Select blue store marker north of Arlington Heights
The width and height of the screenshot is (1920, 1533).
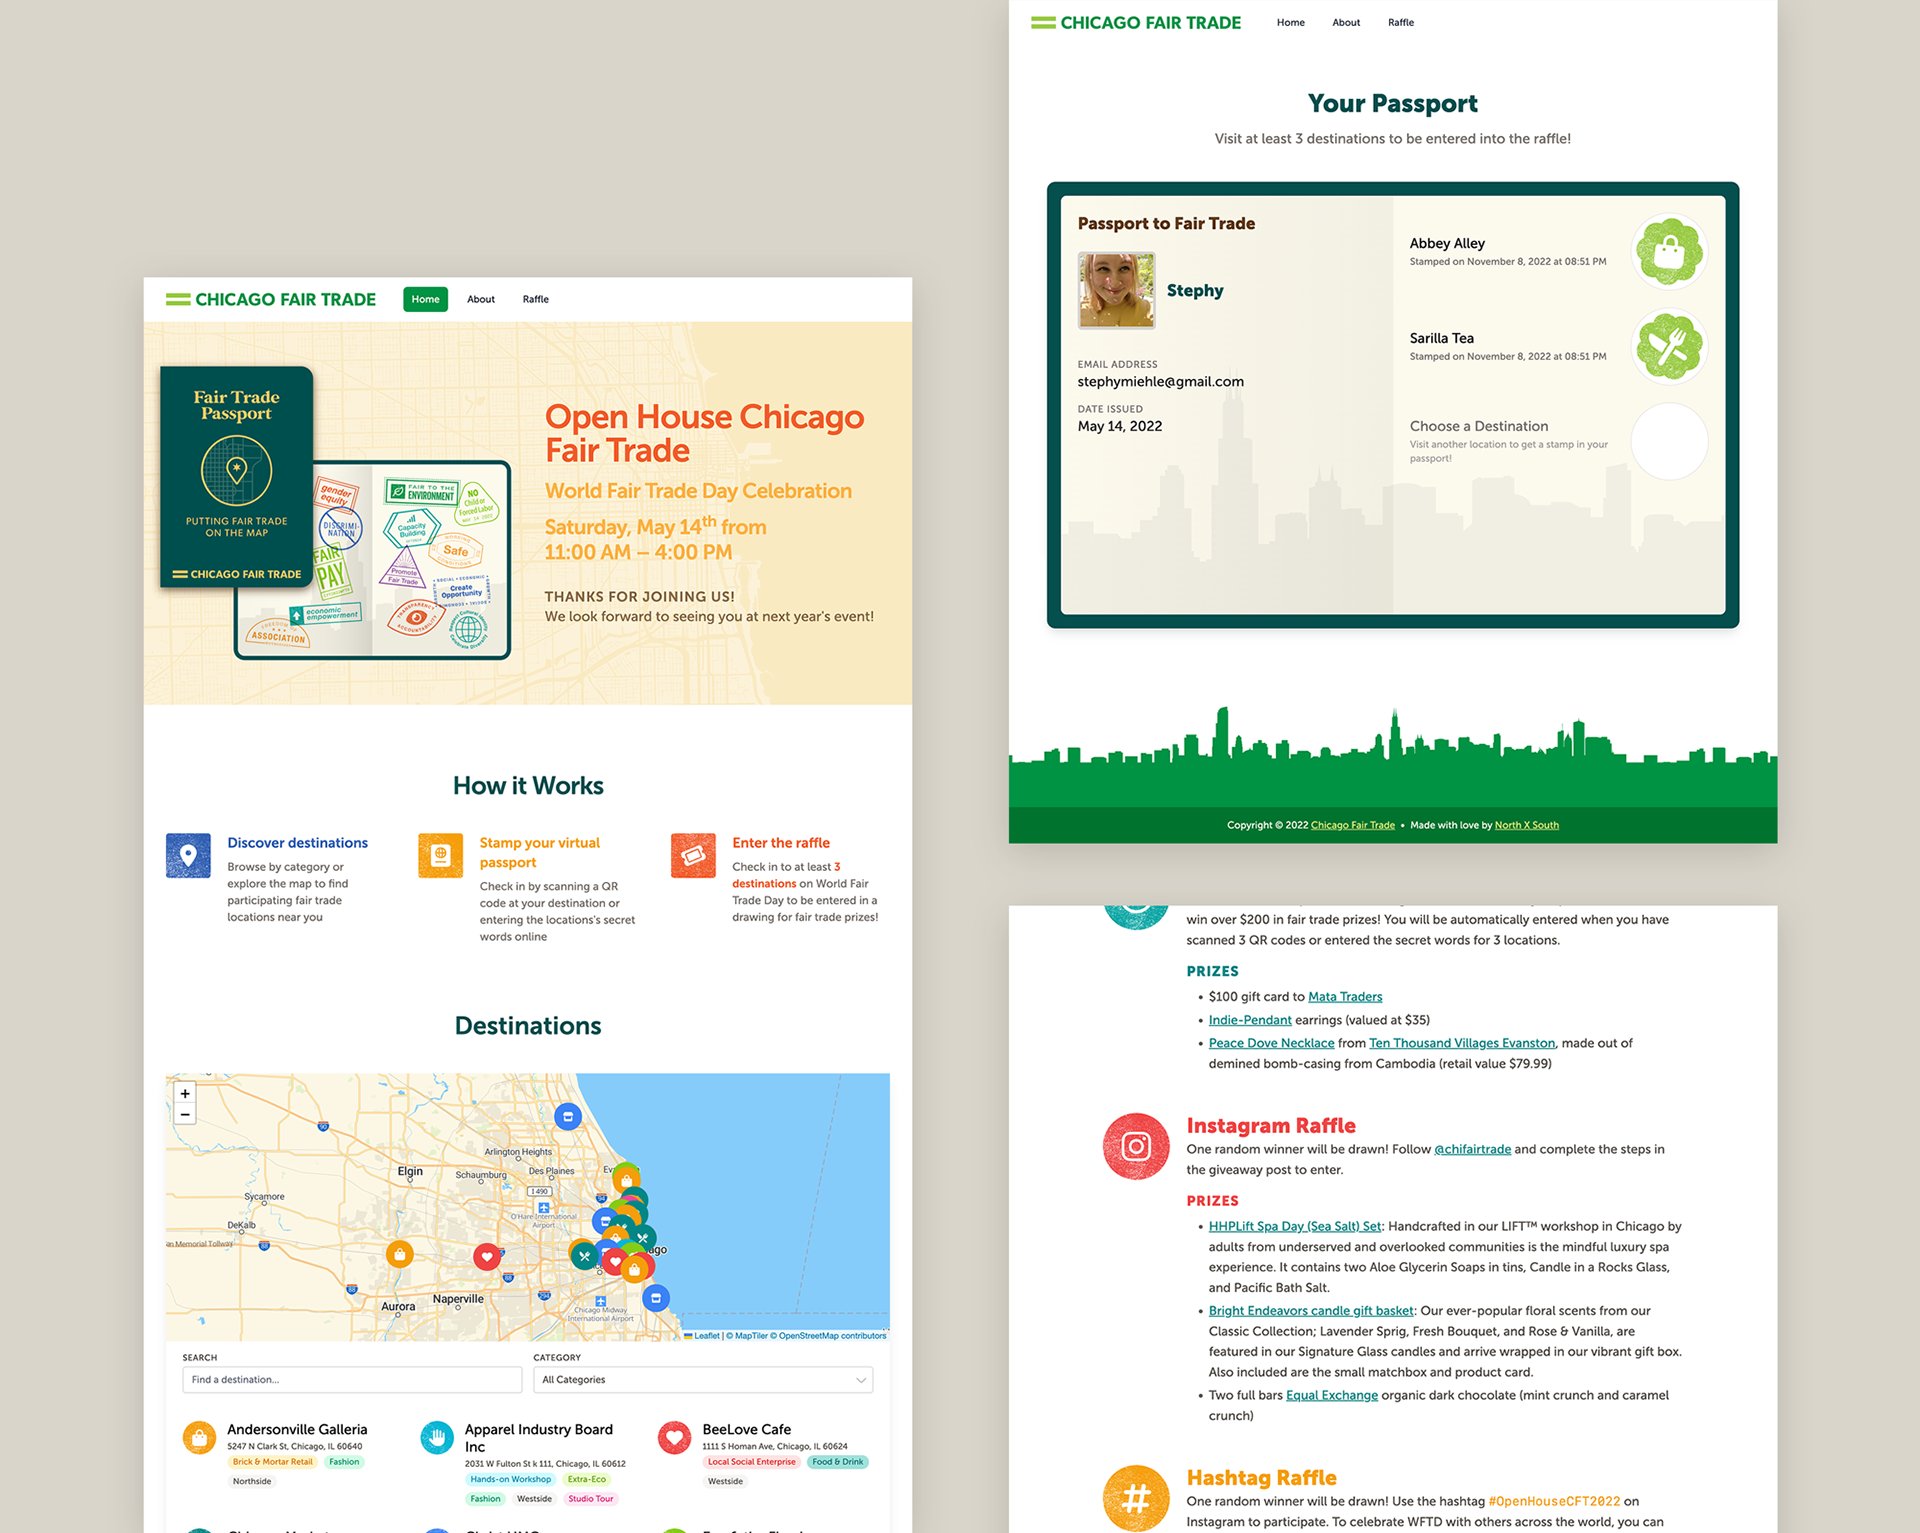568,1116
